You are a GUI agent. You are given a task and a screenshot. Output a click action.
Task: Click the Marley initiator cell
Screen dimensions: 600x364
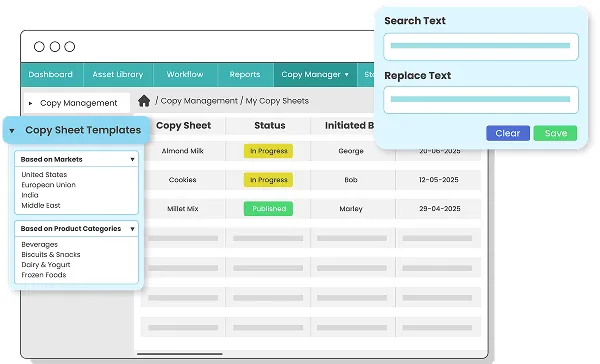click(x=351, y=209)
